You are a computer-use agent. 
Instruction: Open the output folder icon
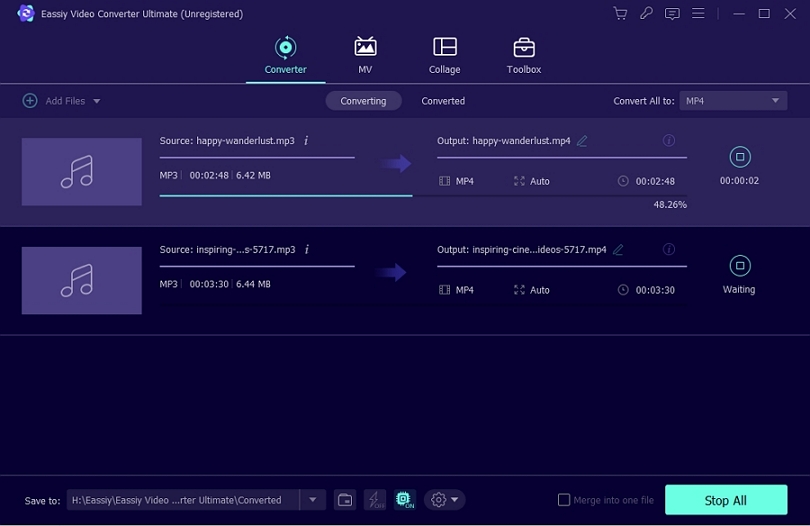click(x=345, y=500)
